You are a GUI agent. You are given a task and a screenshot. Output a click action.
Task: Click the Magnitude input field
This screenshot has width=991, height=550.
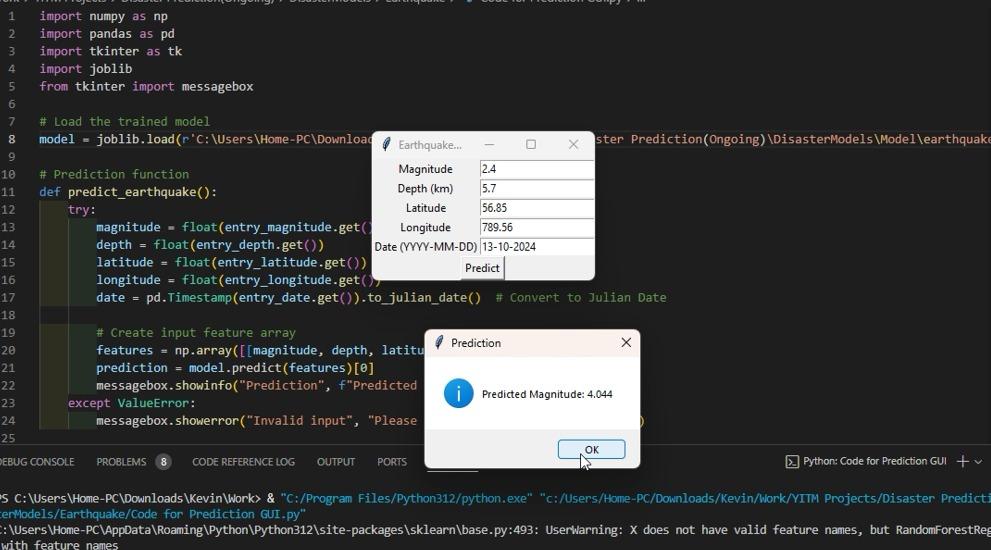coord(537,169)
